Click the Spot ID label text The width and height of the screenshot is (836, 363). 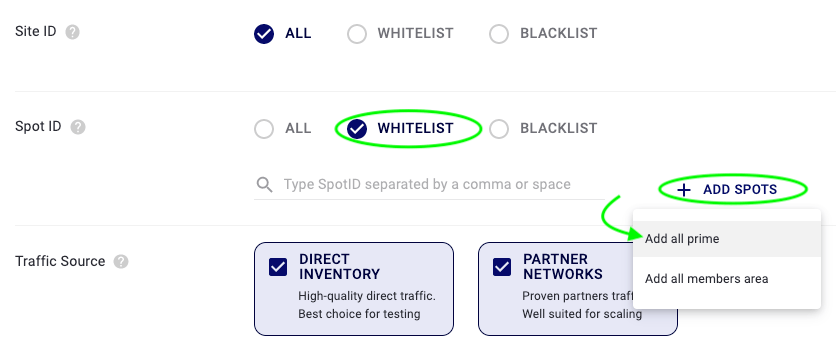pyautogui.click(x=38, y=127)
